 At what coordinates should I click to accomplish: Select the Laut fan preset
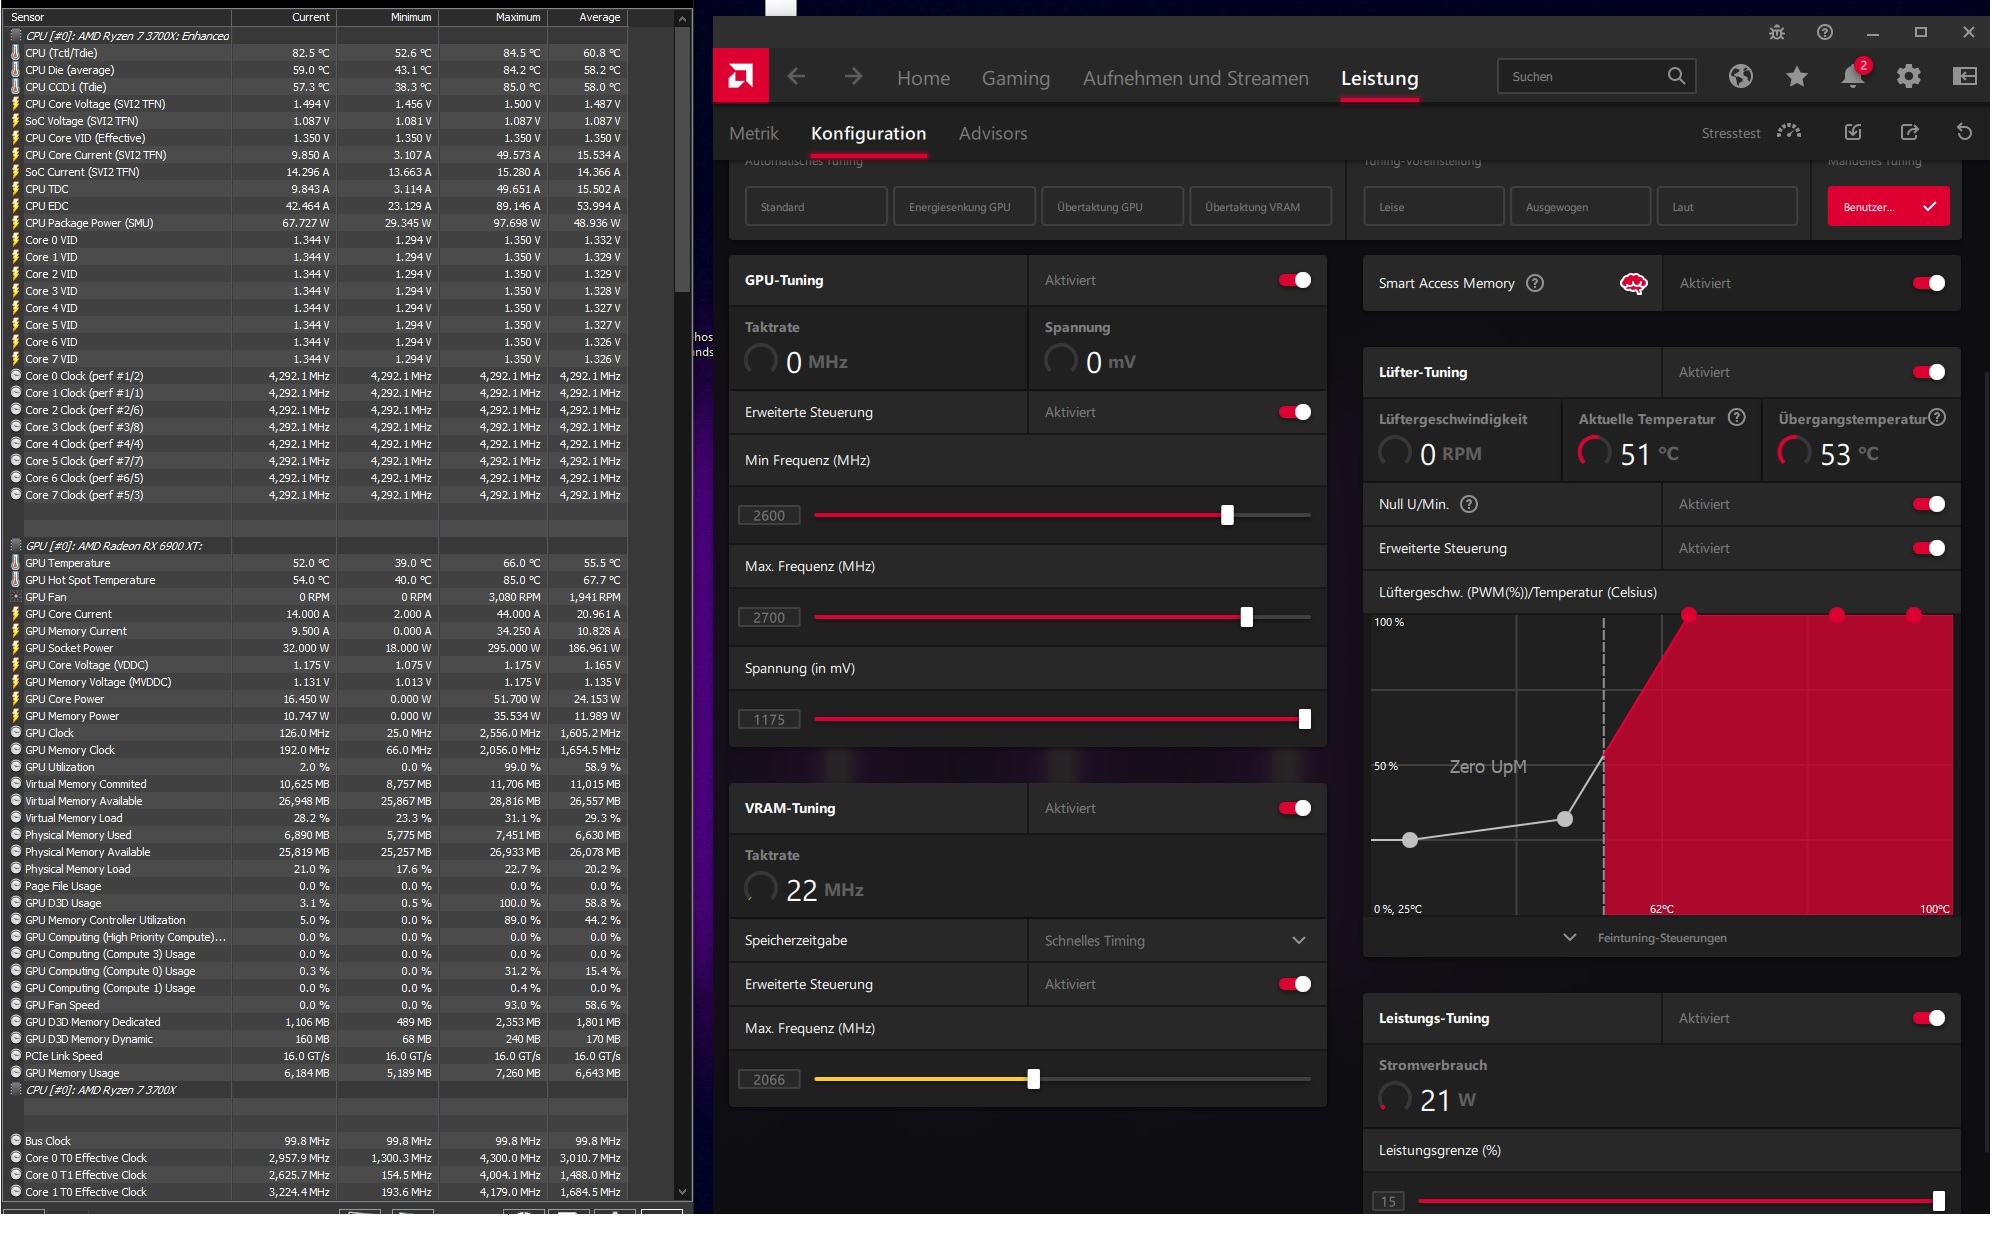(x=1727, y=206)
